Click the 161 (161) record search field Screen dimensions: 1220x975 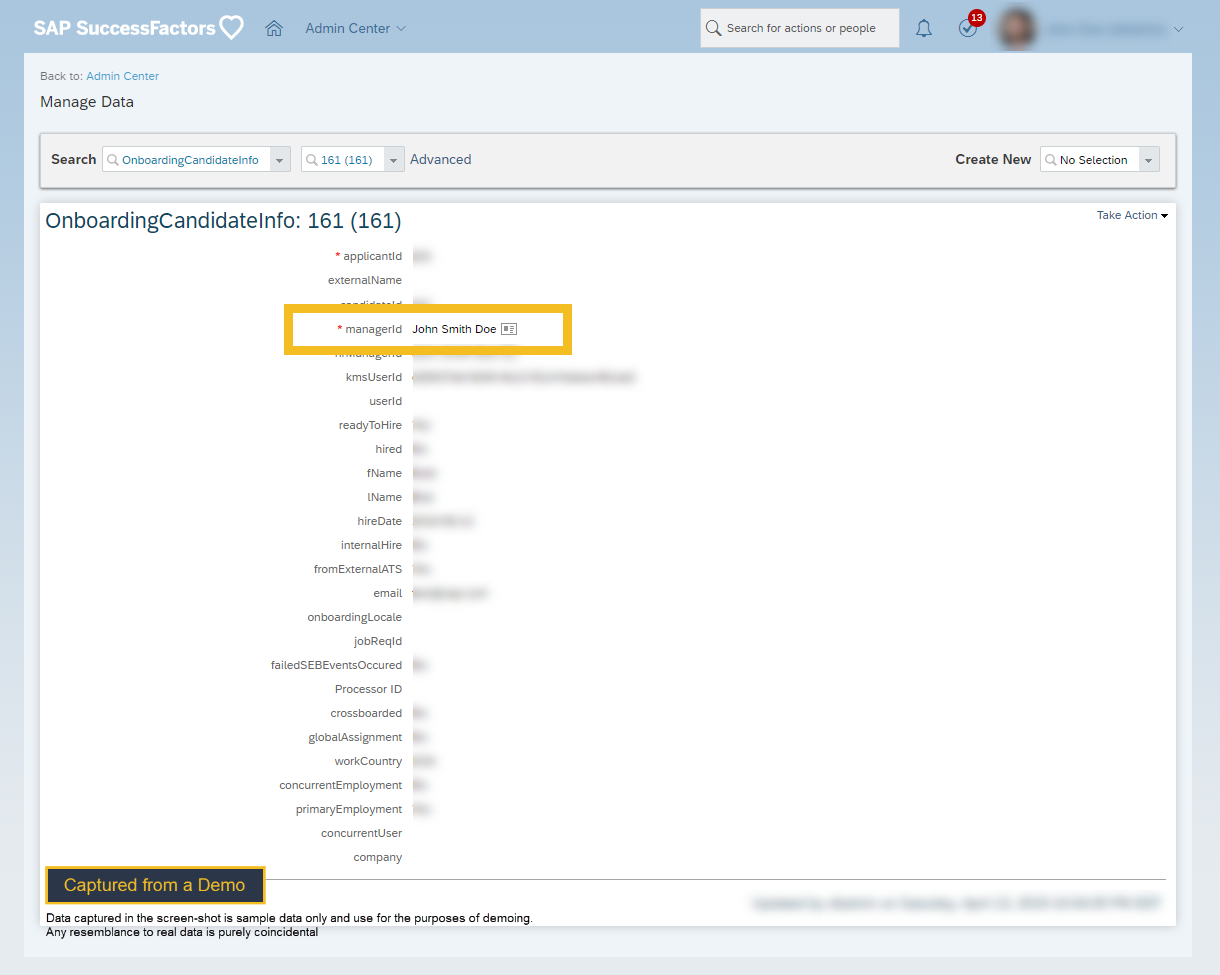[x=343, y=160]
